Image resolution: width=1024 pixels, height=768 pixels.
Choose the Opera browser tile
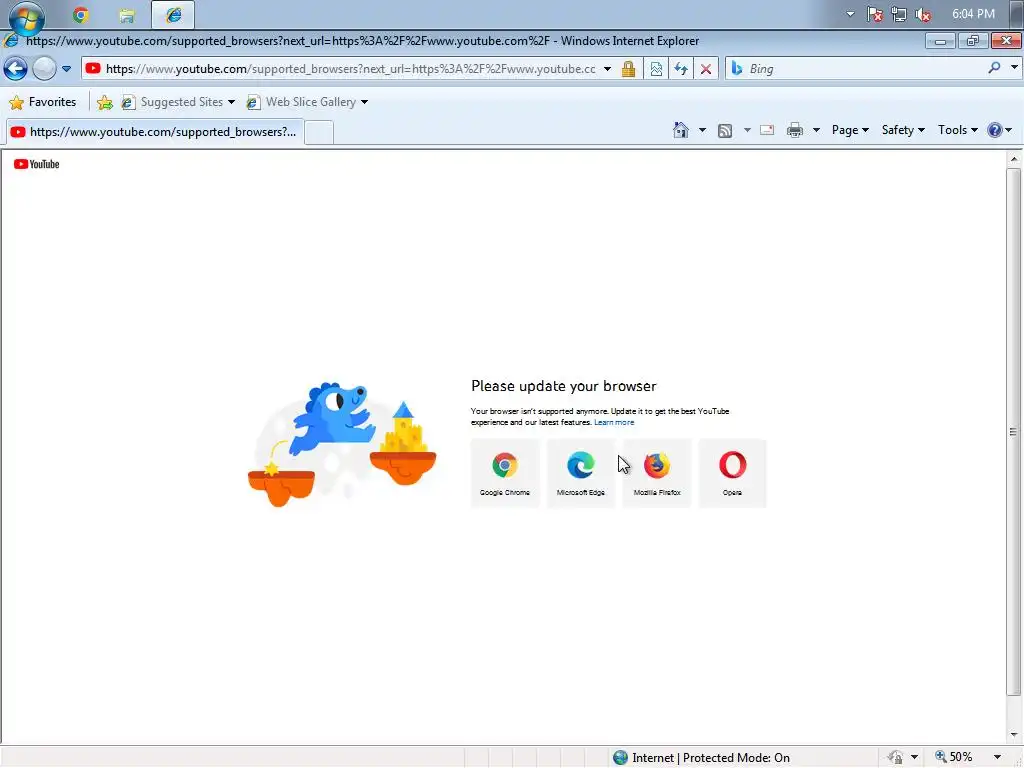click(x=732, y=473)
